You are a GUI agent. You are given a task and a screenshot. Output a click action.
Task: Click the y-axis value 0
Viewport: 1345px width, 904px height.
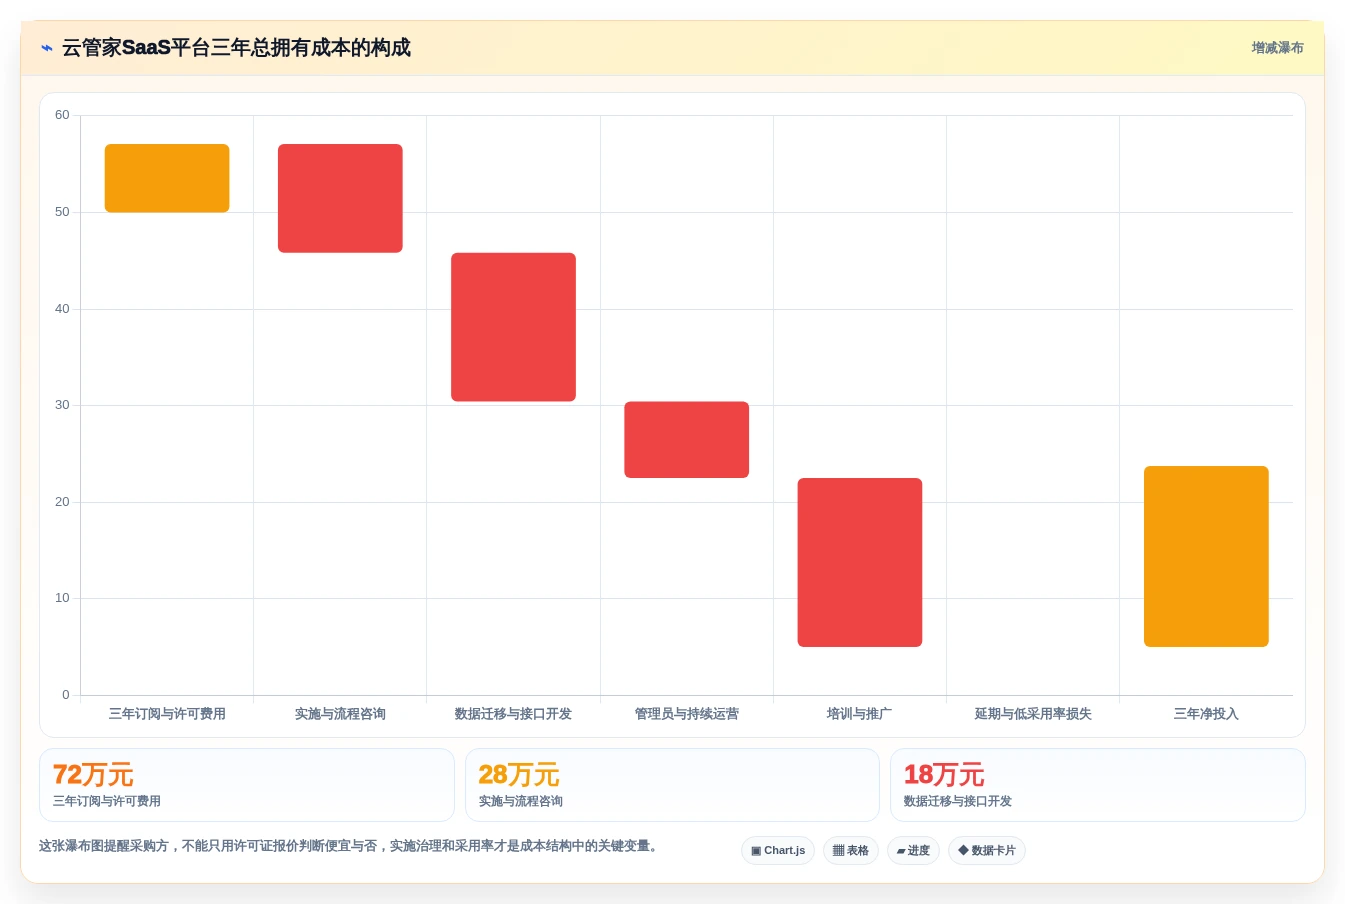coord(66,695)
